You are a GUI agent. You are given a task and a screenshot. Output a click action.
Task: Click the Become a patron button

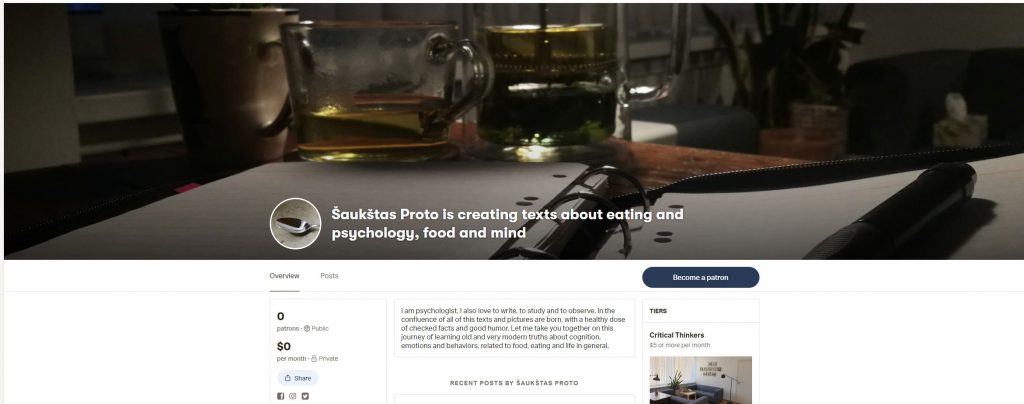pyautogui.click(x=700, y=277)
